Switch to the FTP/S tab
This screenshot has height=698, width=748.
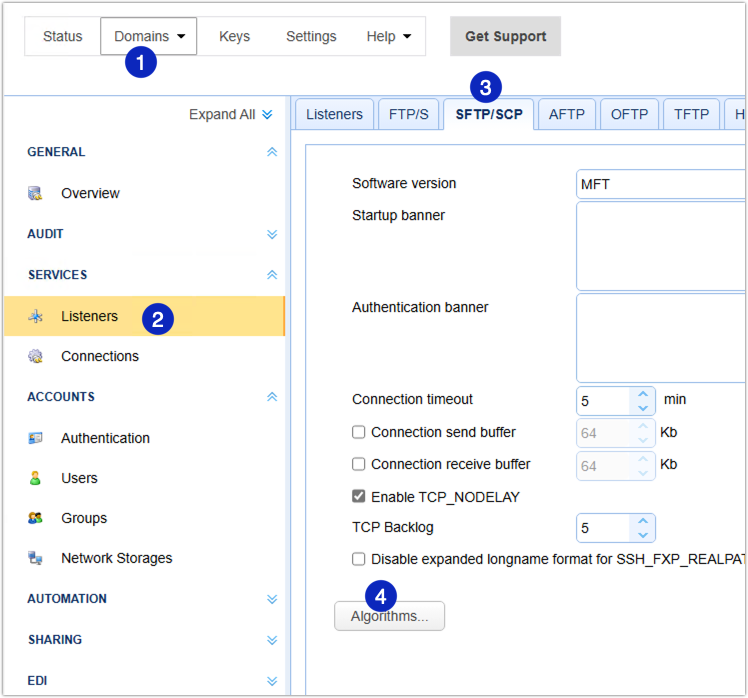(408, 114)
